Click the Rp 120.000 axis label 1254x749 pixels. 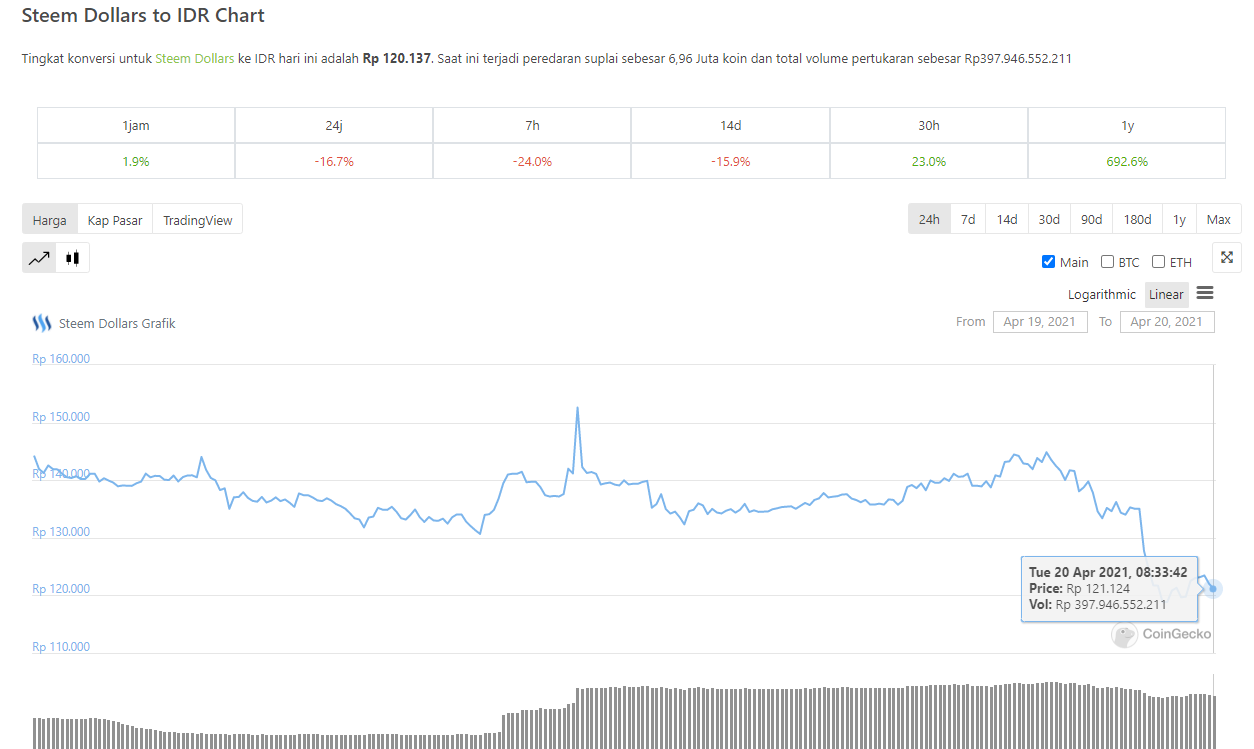61,589
